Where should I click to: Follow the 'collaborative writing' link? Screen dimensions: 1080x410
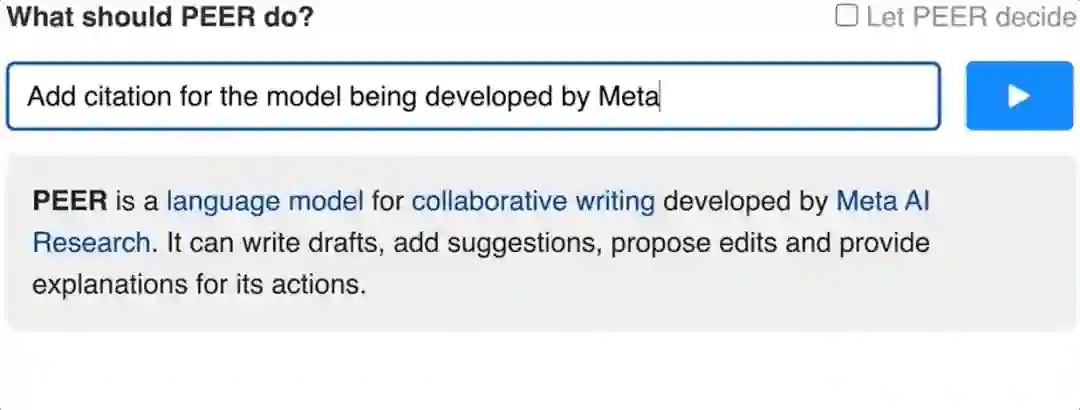(x=533, y=202)
